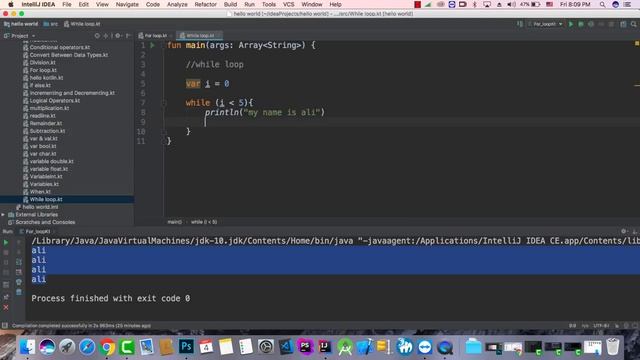Open Conditional operators.kt file
The width and height of the screenshot is (640, 360).
60,47
